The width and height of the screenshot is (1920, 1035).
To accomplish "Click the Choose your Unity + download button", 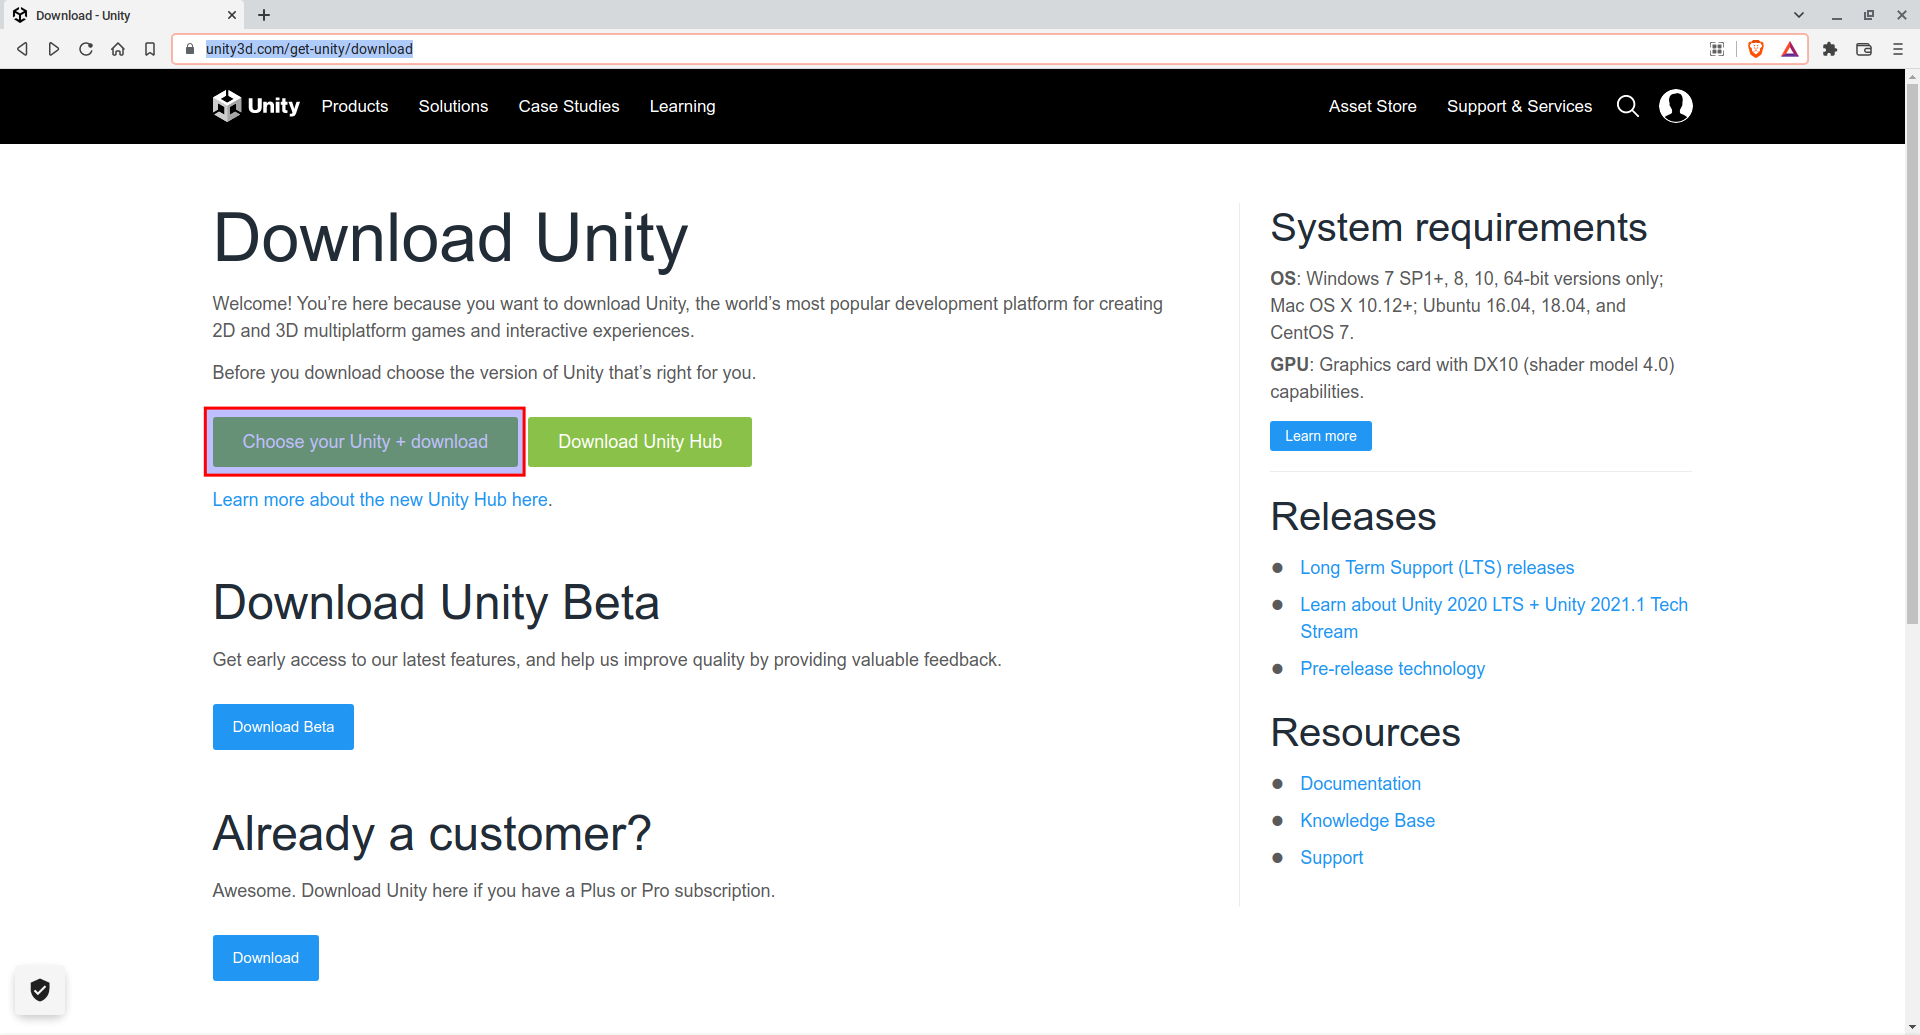I will pyautogui.click(x=365, y=441).
